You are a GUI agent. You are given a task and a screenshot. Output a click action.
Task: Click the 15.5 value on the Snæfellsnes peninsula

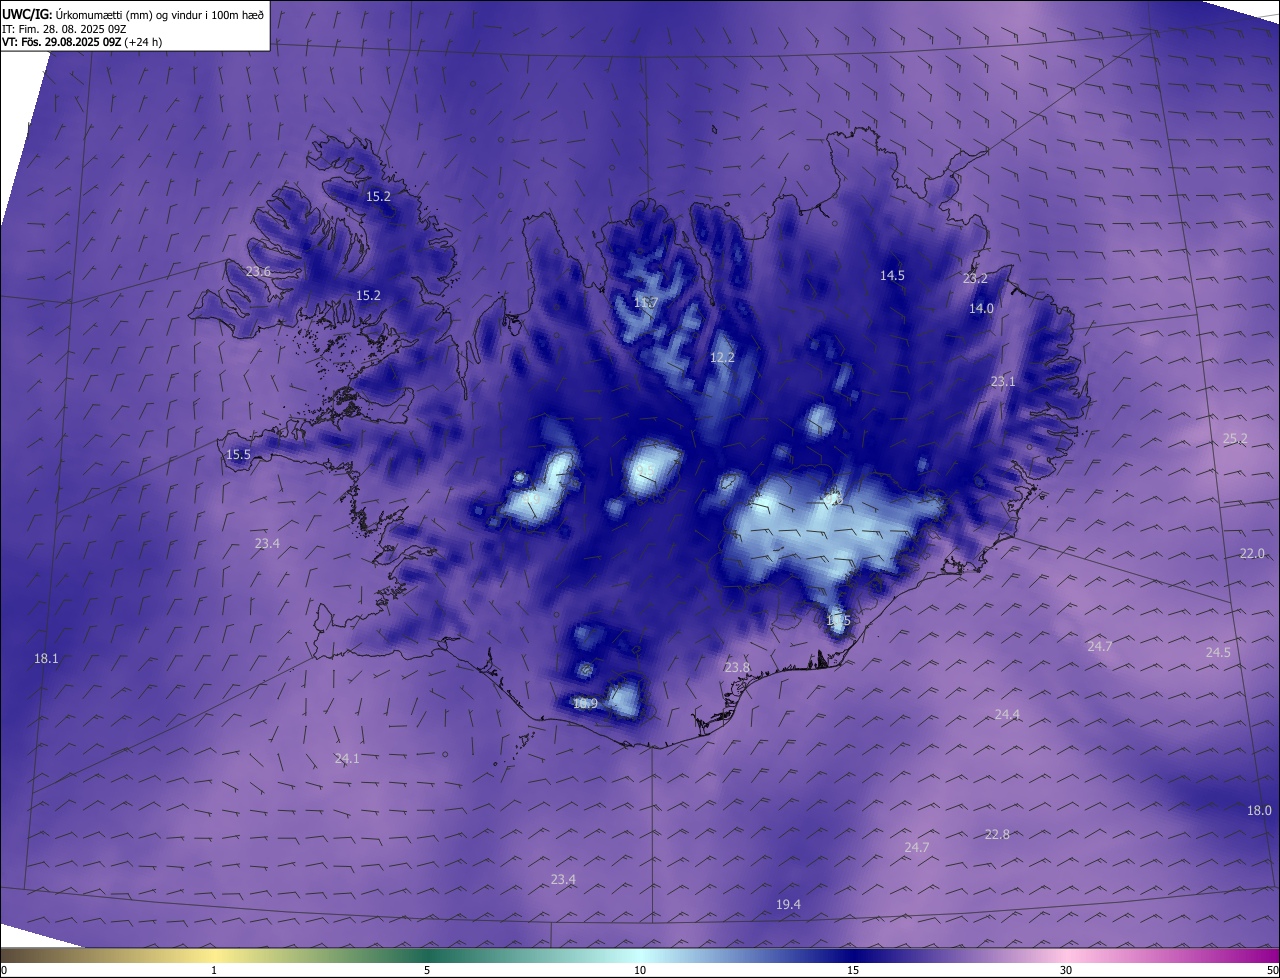(x=238, y=455)
